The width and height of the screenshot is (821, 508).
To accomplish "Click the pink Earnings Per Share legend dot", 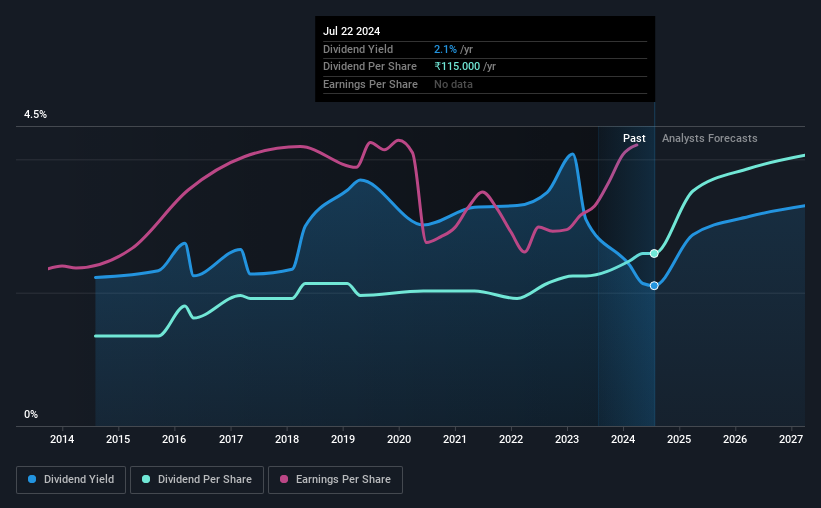I will click(284, 479).
